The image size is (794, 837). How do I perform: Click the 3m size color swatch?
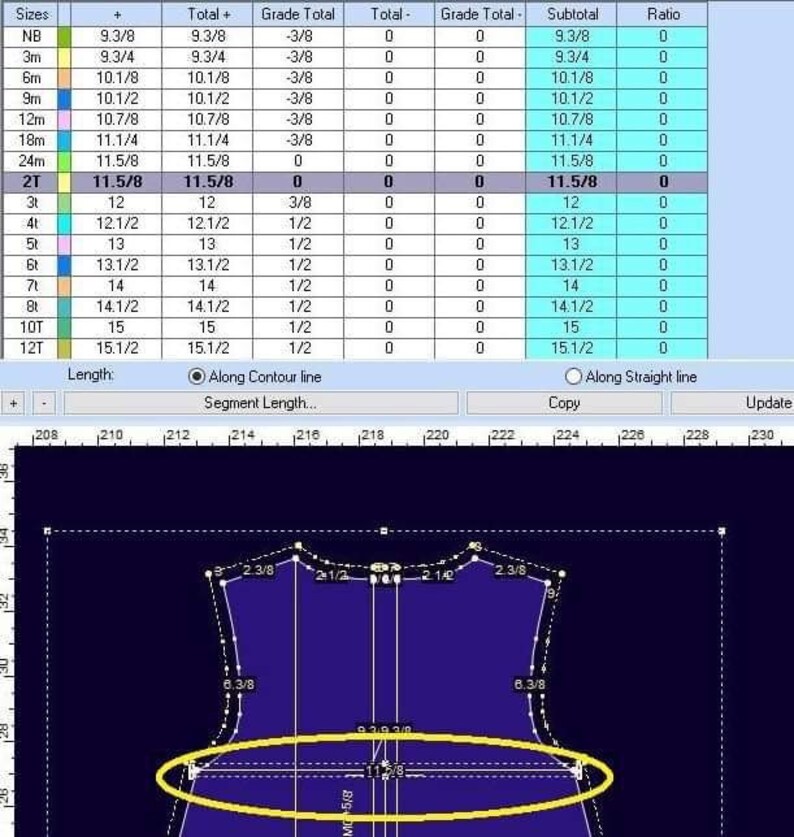pyautogui.click(x=64, y=57)
